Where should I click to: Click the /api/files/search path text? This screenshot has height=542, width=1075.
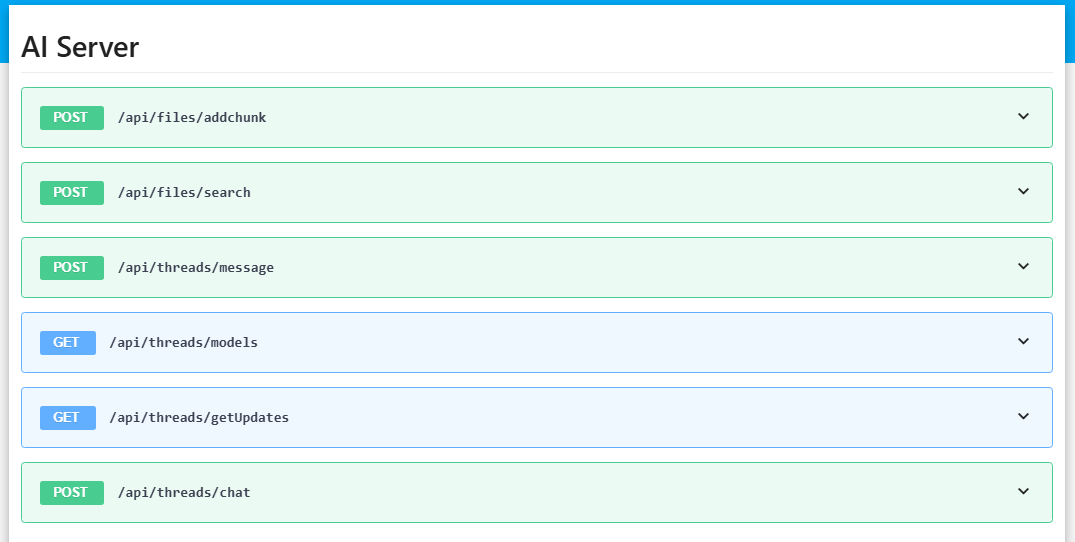click(184, 193)
